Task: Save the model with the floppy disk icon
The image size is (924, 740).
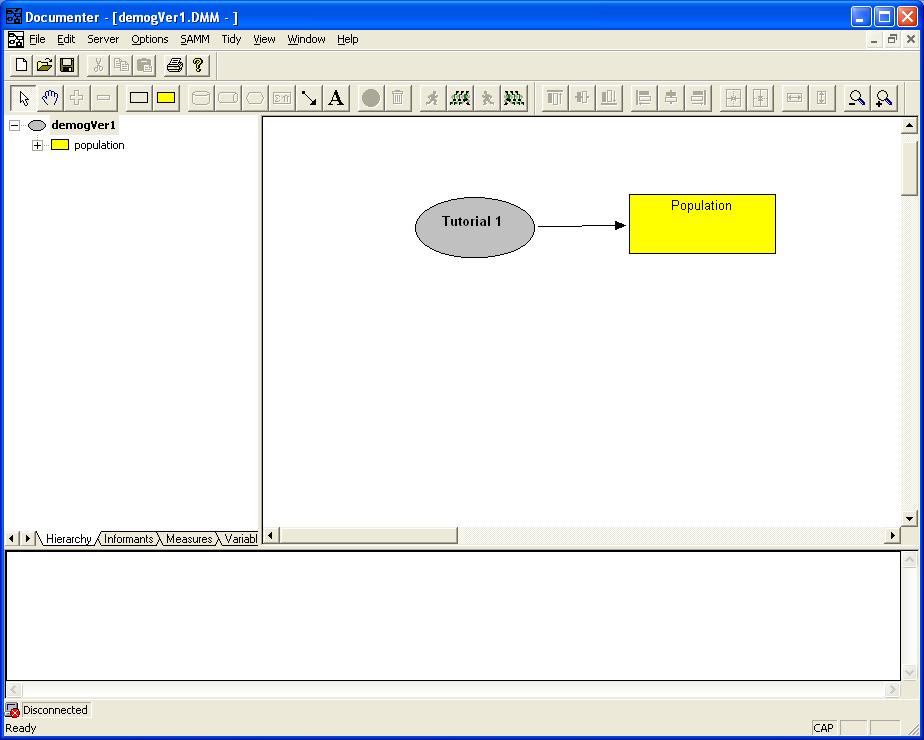Action: coord(67,65)
